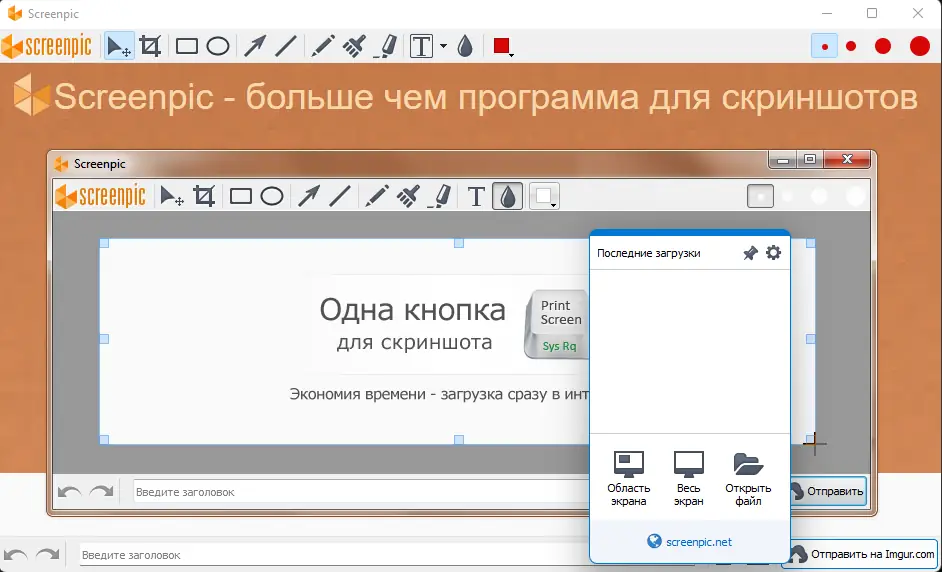This screenshot has width=942, height=572.
Task: Minimize the outer Screenpic window
Action: pyautogui.click(x=827, y=13)
